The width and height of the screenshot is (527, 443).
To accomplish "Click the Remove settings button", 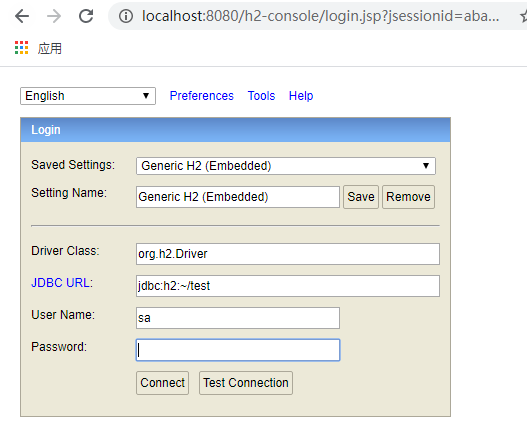I will click(x=408, y=197).
